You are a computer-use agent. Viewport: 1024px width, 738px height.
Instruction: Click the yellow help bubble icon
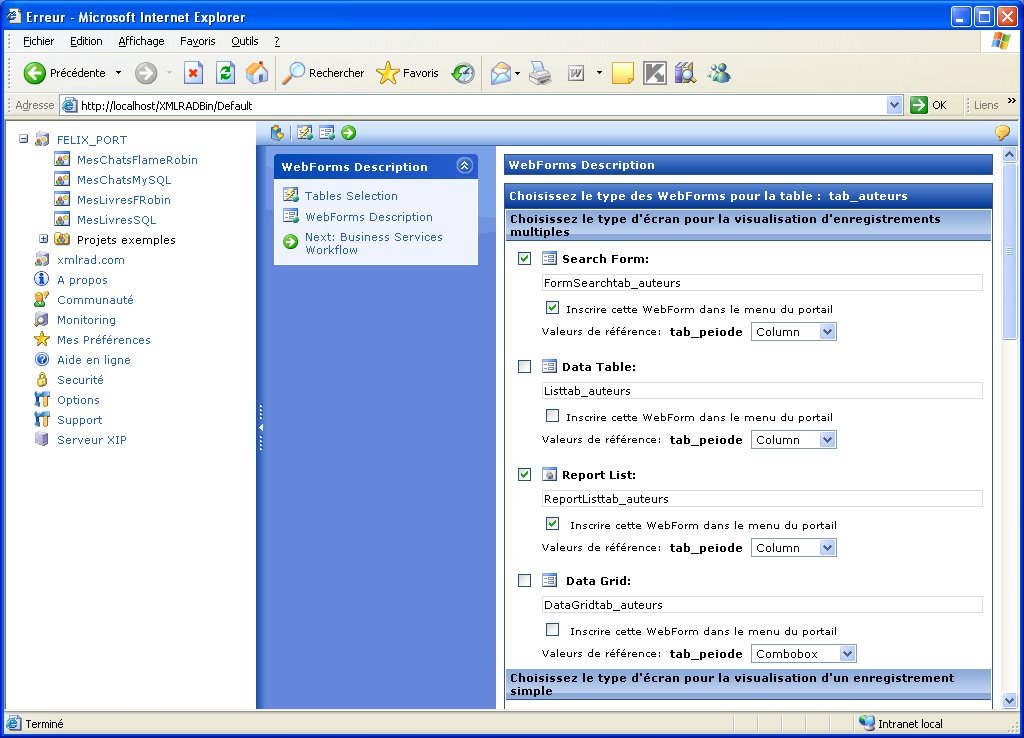(1001, 133)
